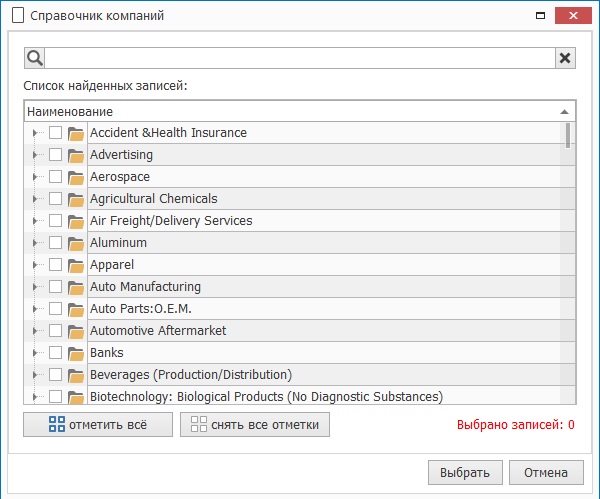Check the Accident &Health Insurance checkbox
The image size is (600, 499).
55,133
